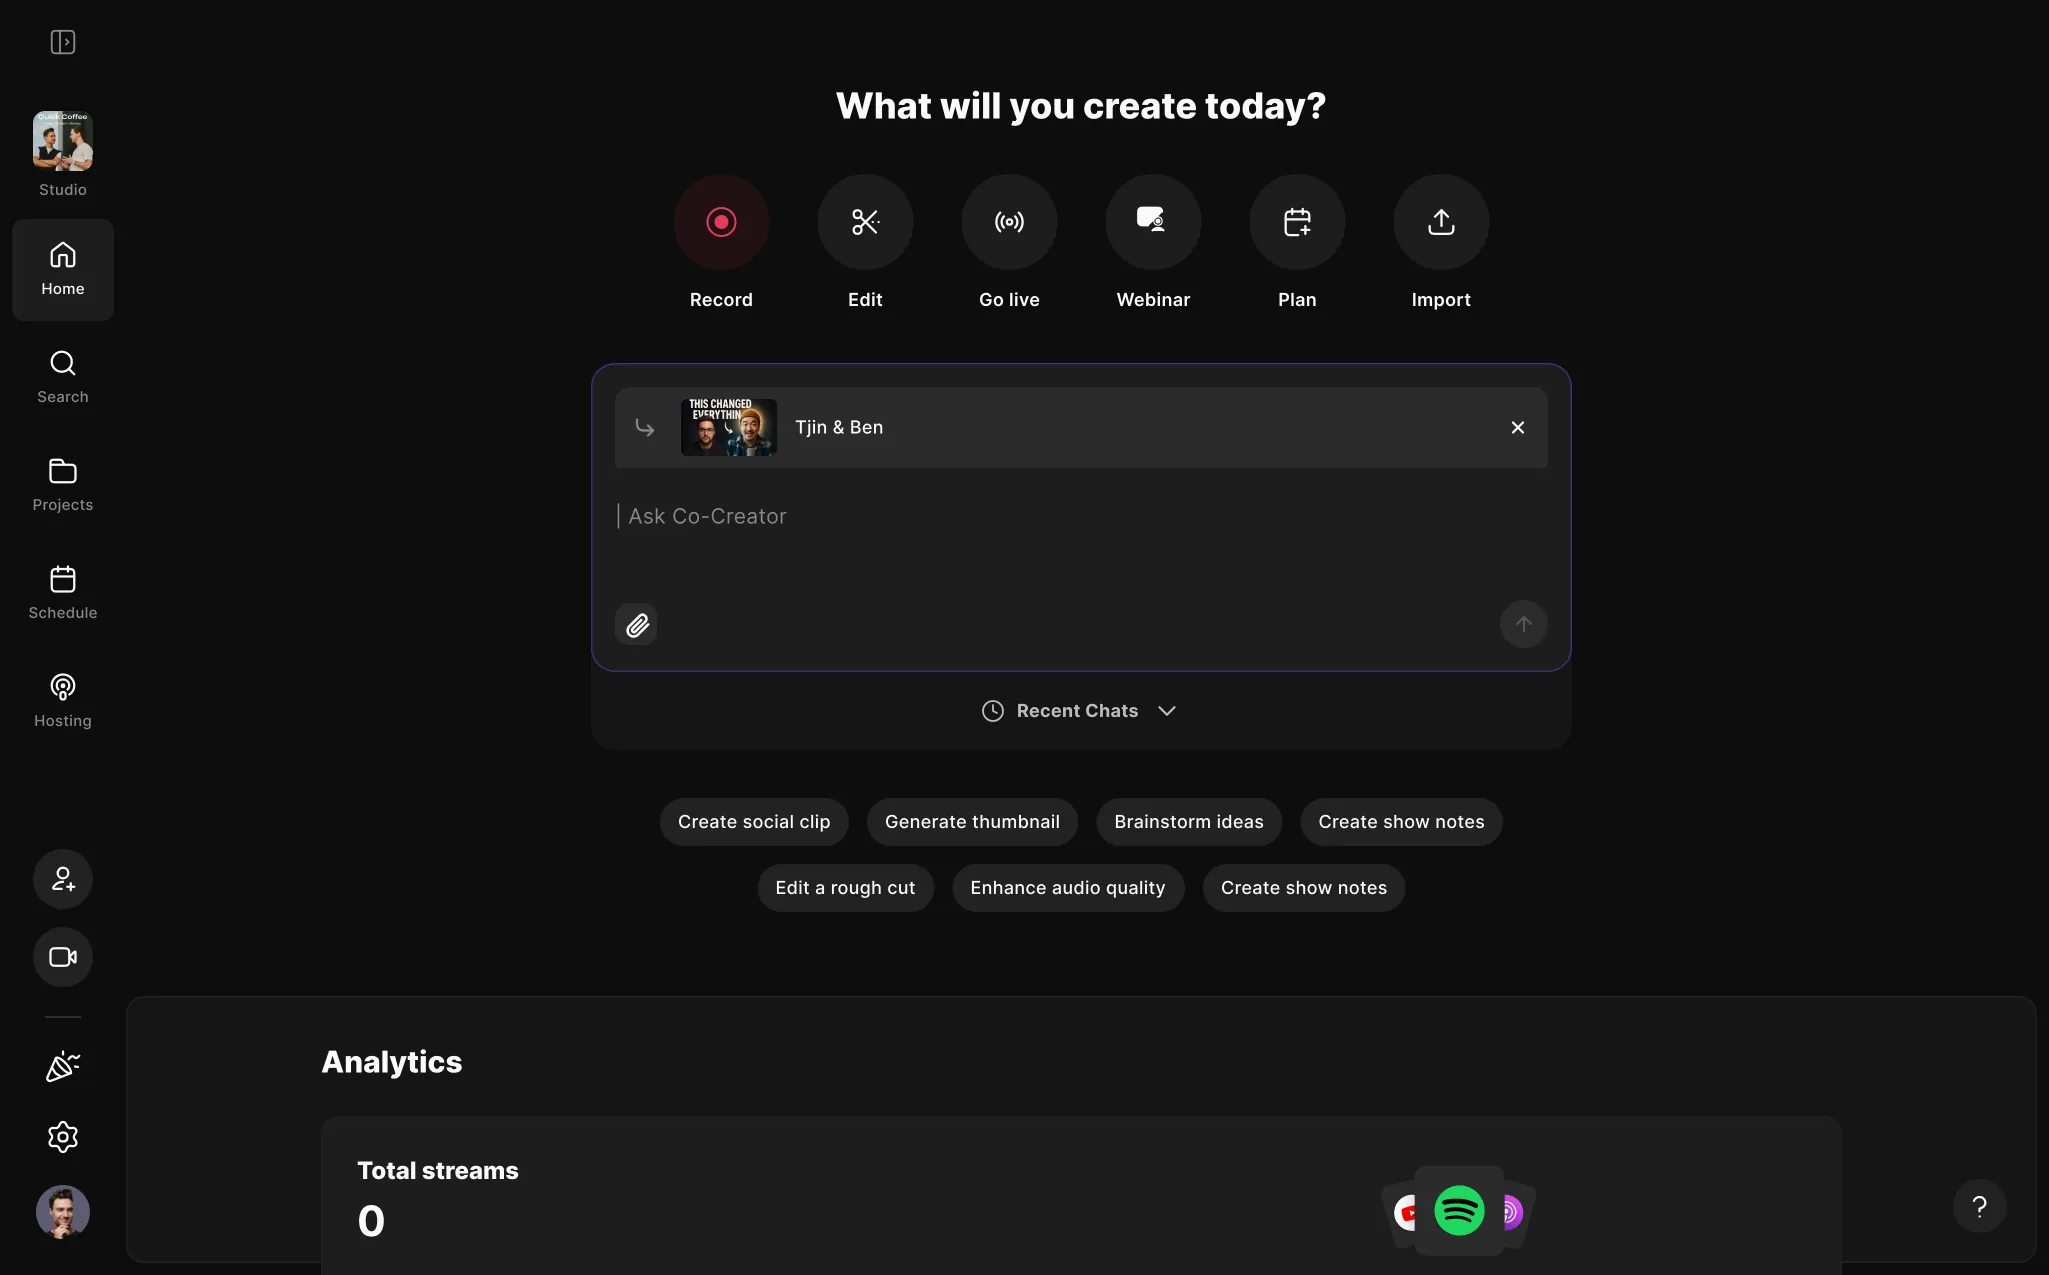
Task: Open the party popper what's new icon
Action: pos(63,1067)
